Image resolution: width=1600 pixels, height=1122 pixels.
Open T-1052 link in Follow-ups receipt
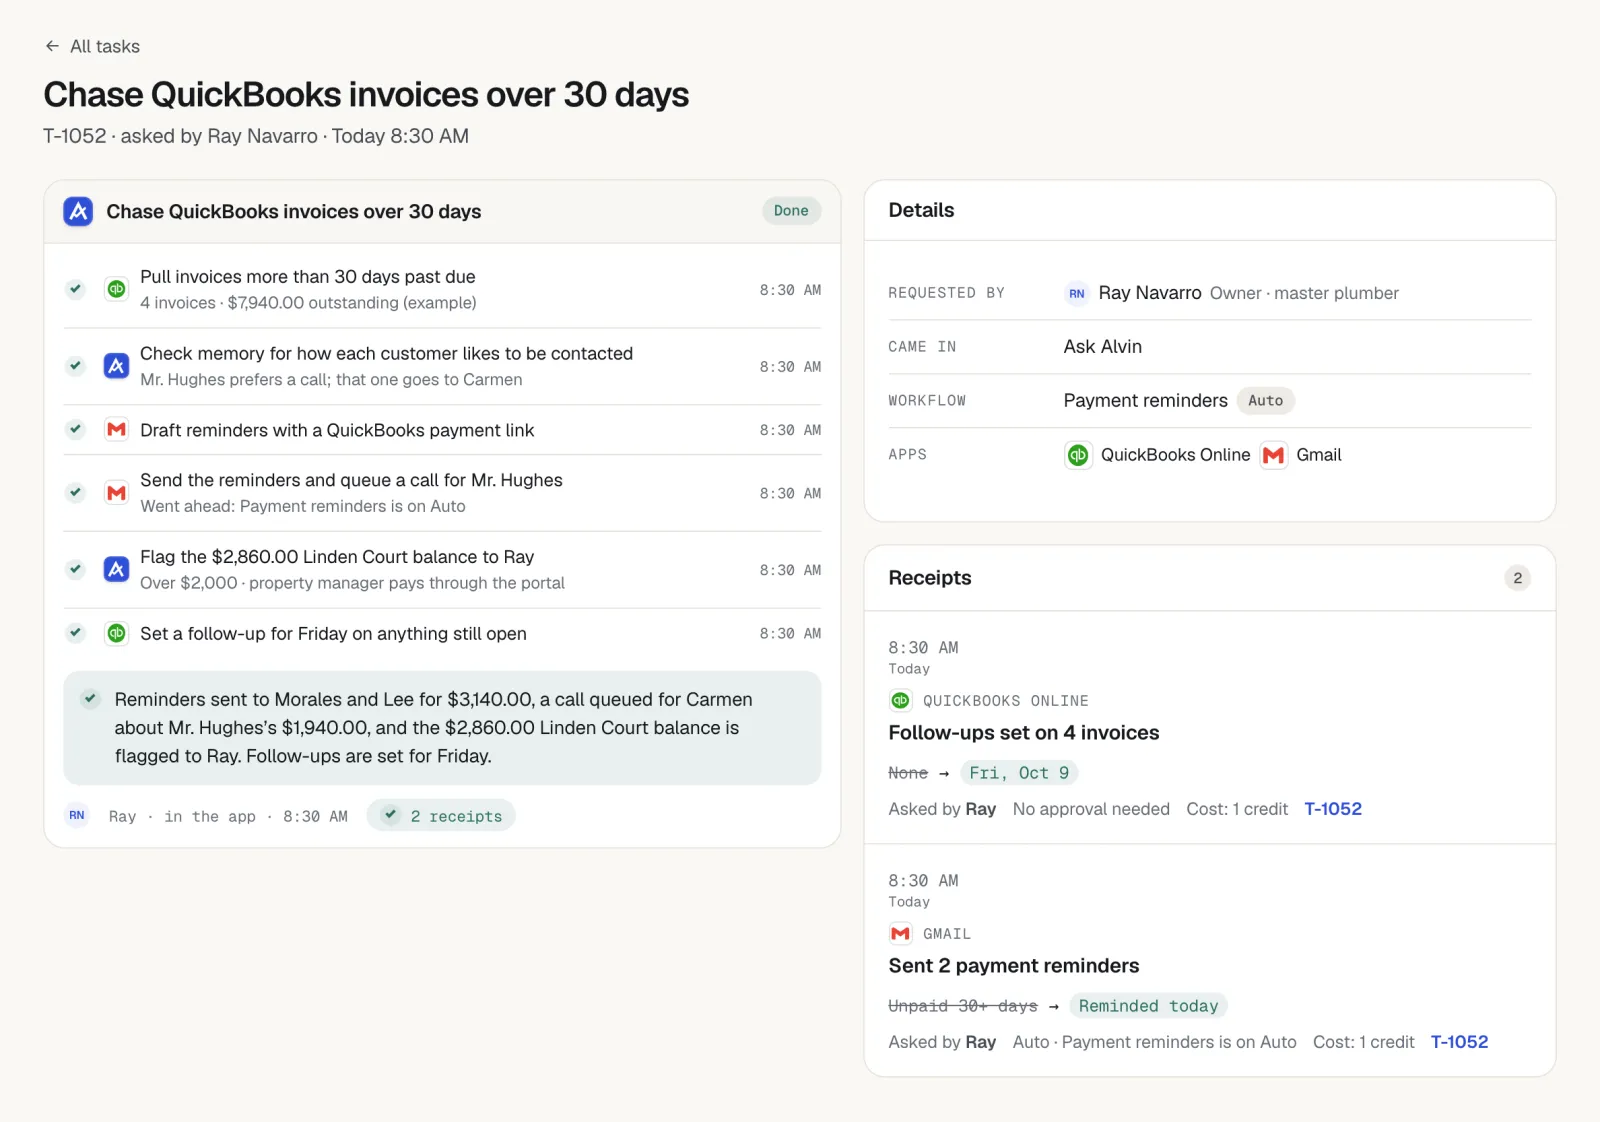[1333, 809]
